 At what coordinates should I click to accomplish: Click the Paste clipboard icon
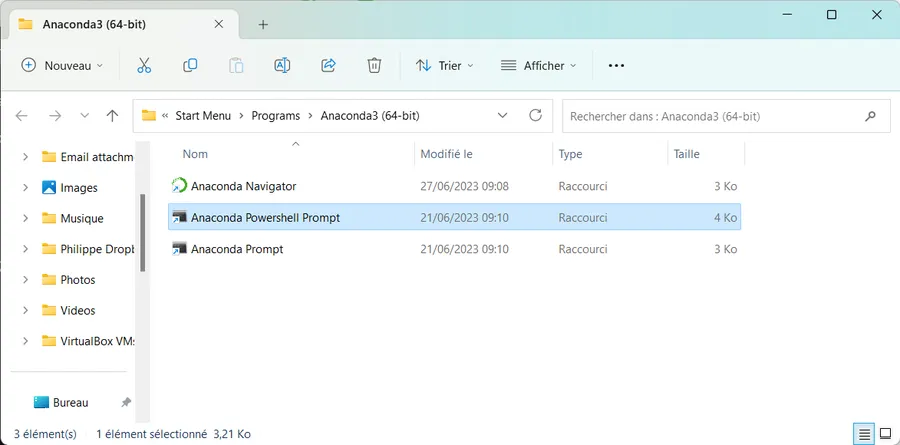tap(236, 65)
